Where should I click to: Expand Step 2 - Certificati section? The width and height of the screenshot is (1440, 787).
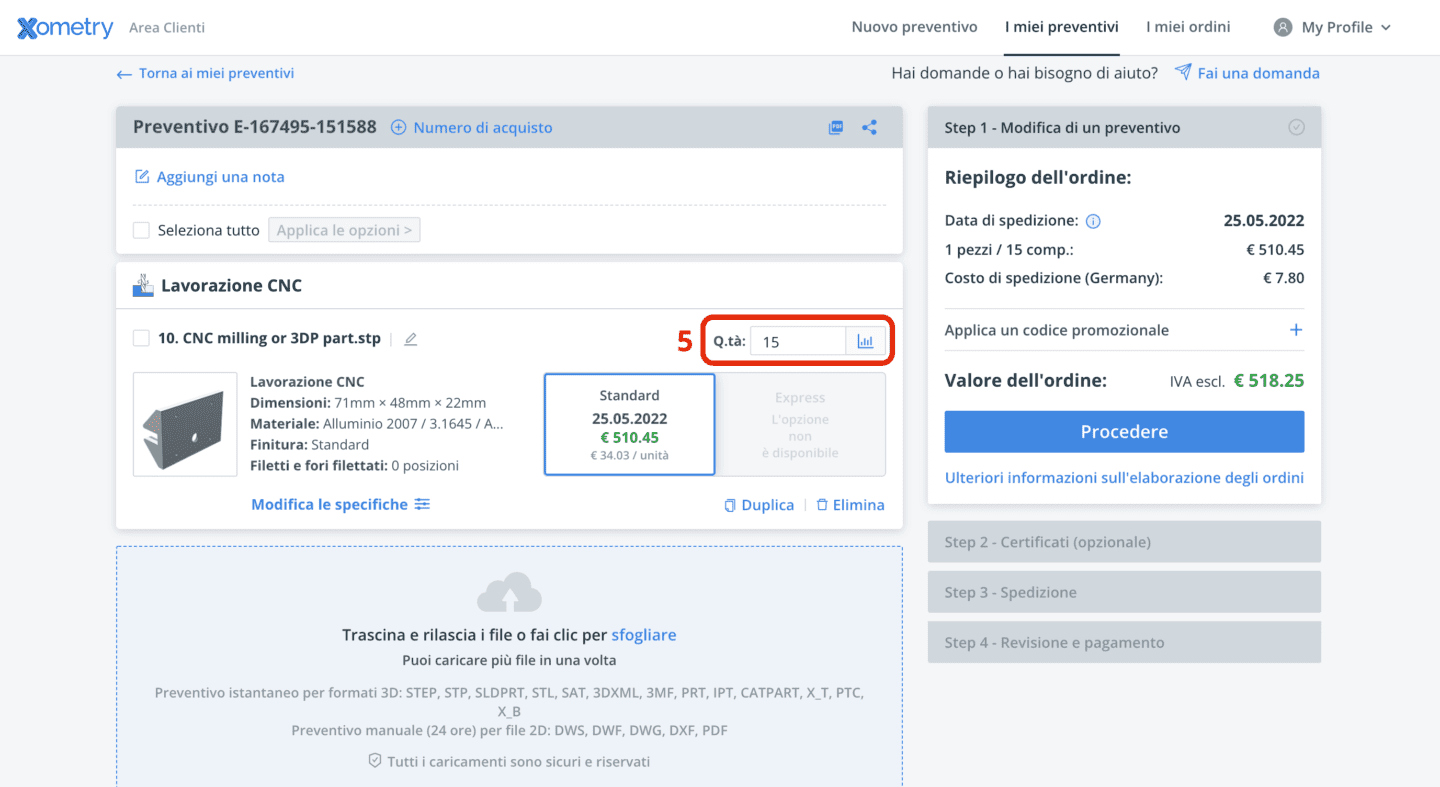point(1124,542)
